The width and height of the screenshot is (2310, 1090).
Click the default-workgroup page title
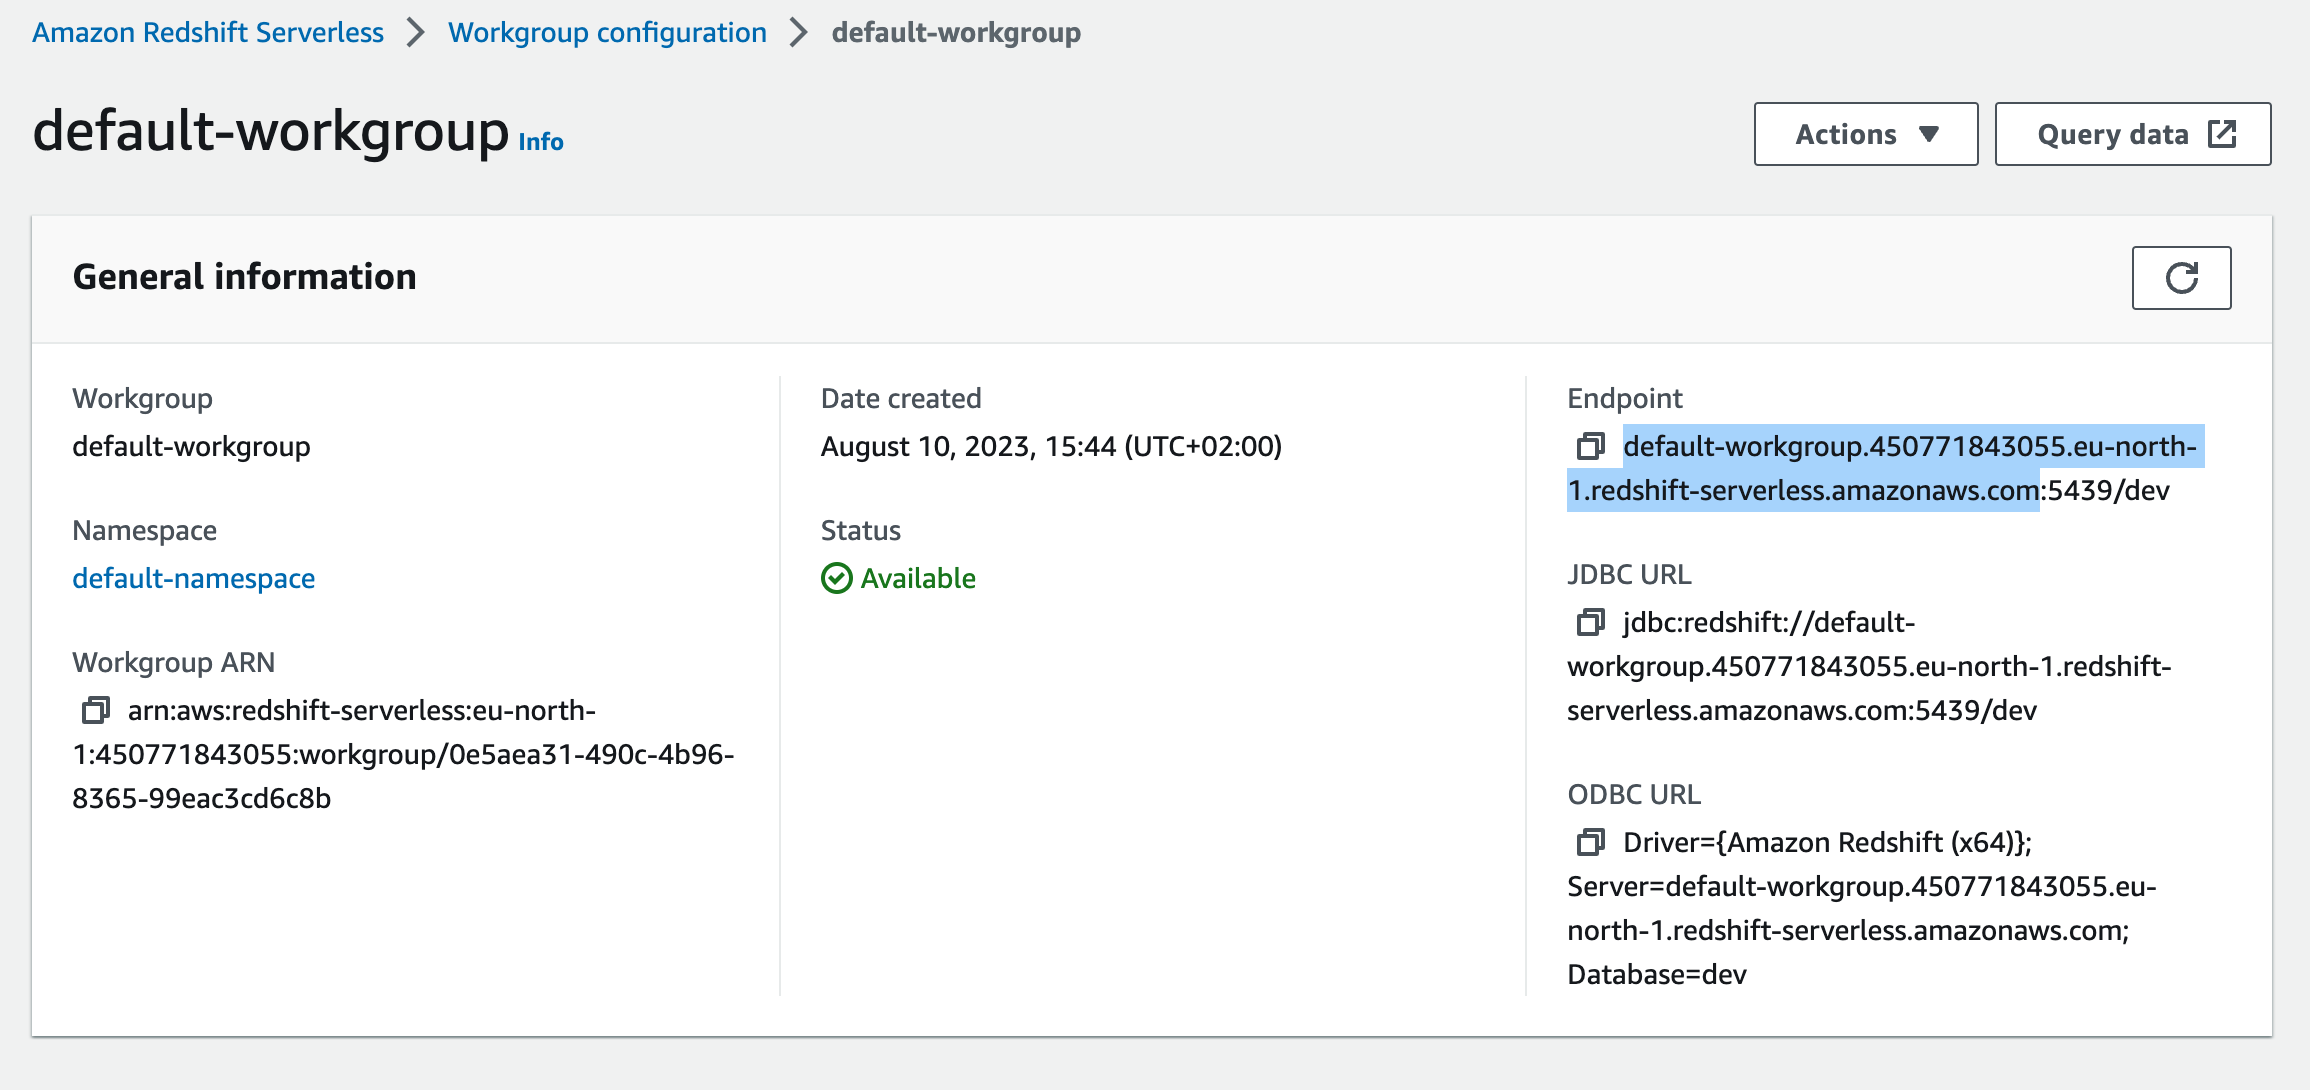[x=271, y=131]
